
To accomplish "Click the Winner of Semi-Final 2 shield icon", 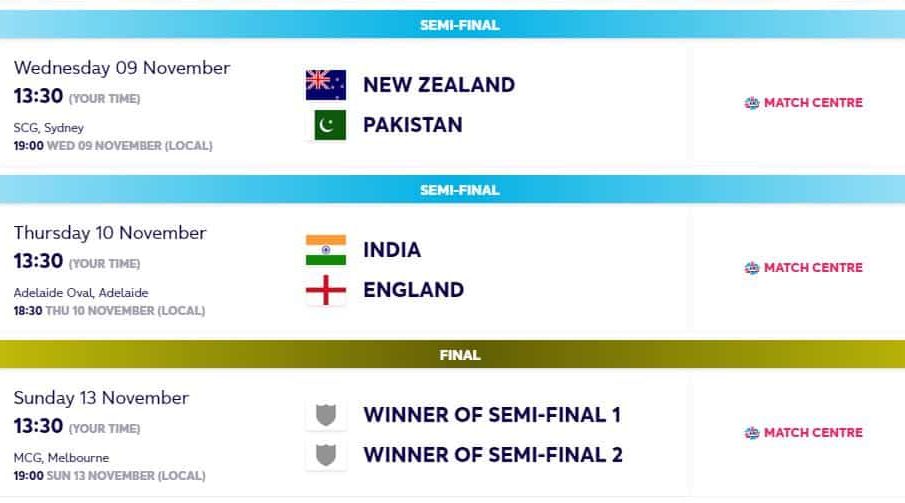I will click(326, 455).
